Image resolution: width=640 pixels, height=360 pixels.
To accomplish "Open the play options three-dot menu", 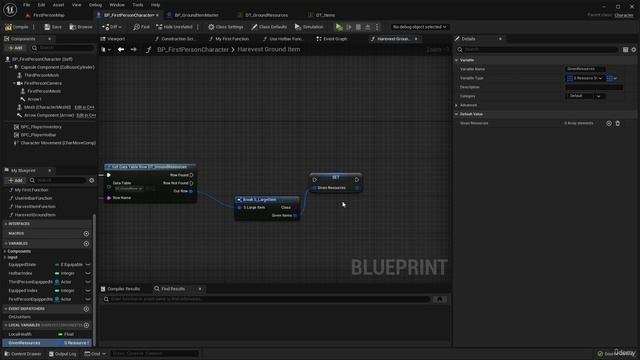I will click(377, 27).
